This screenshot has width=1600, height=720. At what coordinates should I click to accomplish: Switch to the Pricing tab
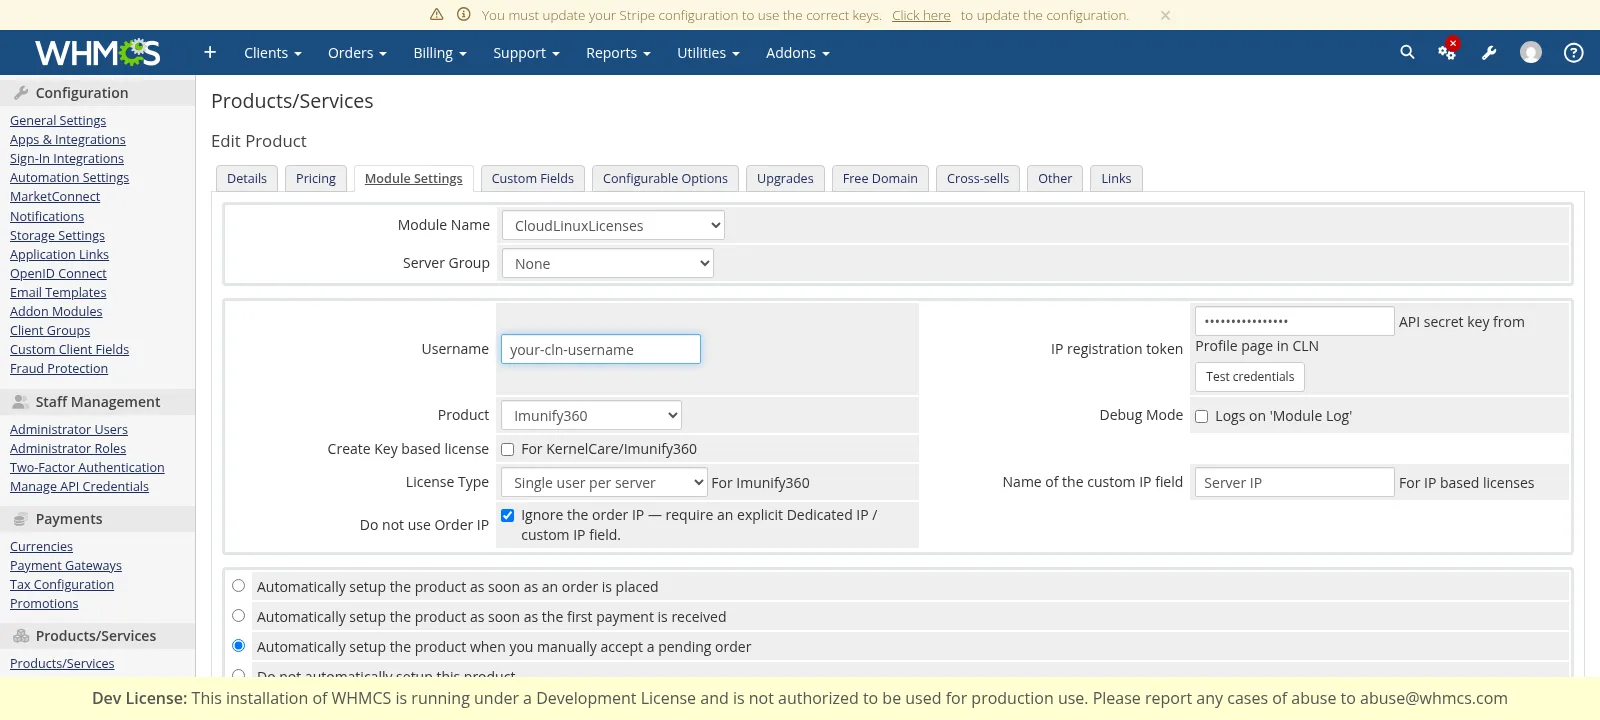point(316,178)
